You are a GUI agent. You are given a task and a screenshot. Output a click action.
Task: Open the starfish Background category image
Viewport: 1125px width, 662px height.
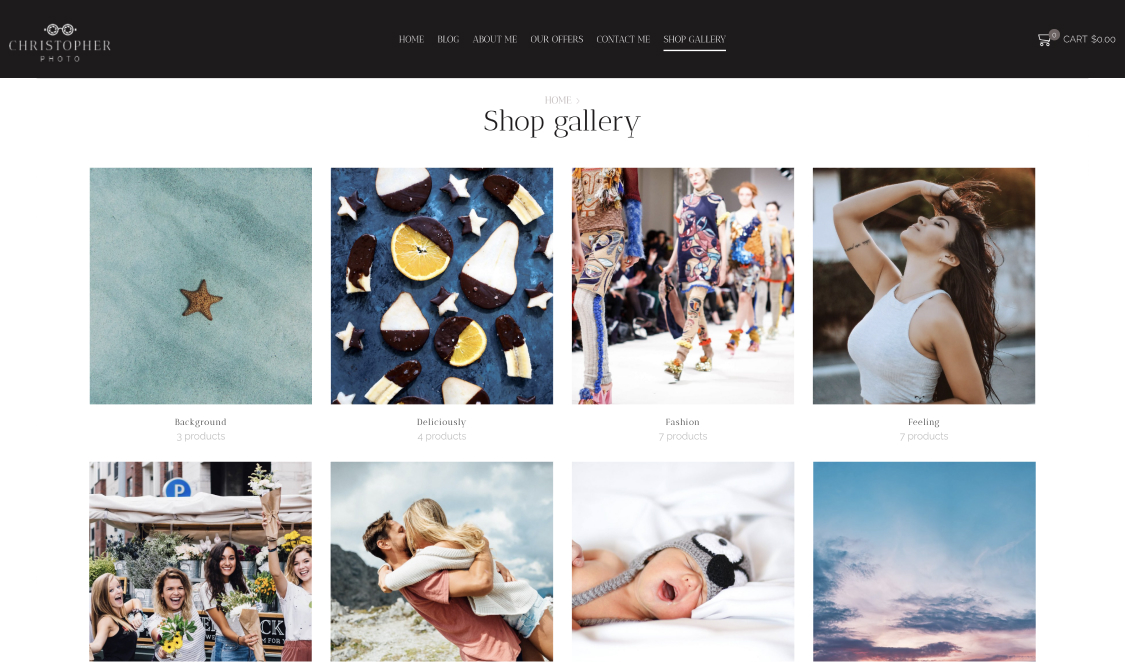(201, 286)
